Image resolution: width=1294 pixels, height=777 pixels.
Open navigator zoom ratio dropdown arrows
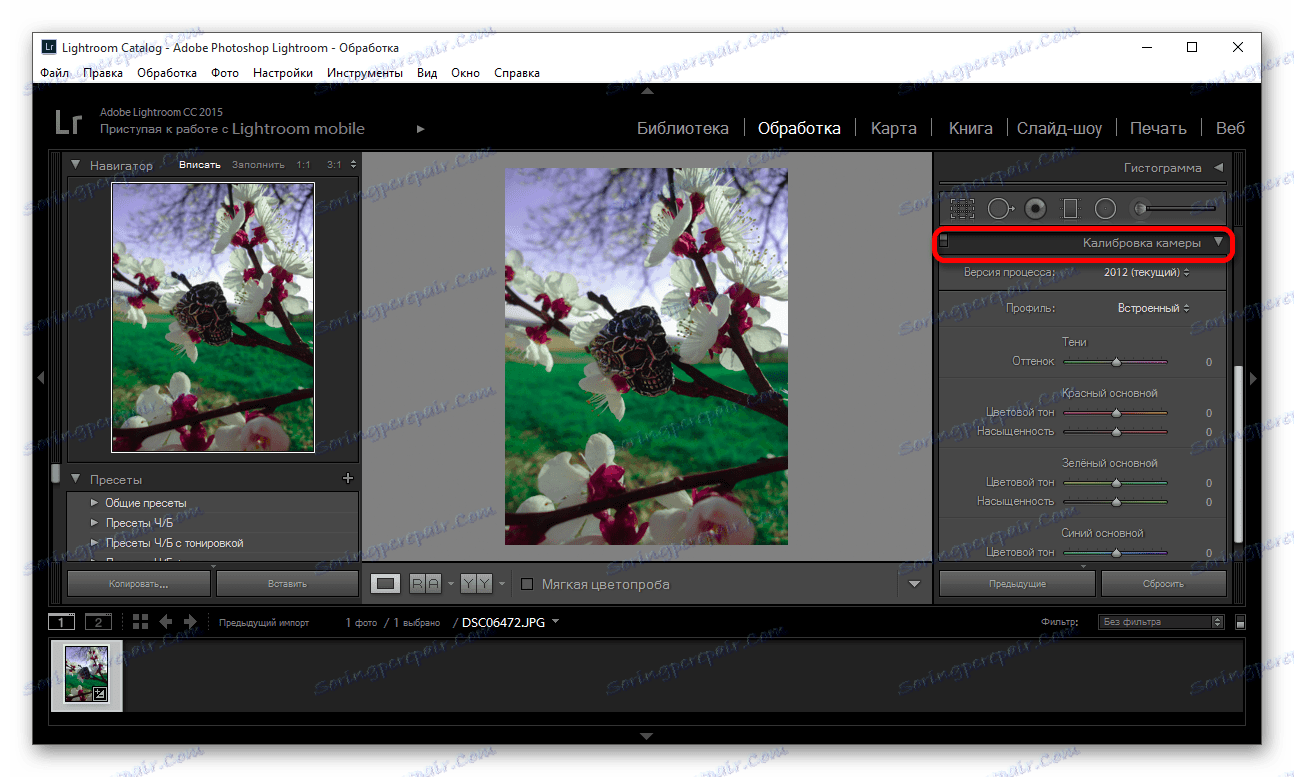352,164
